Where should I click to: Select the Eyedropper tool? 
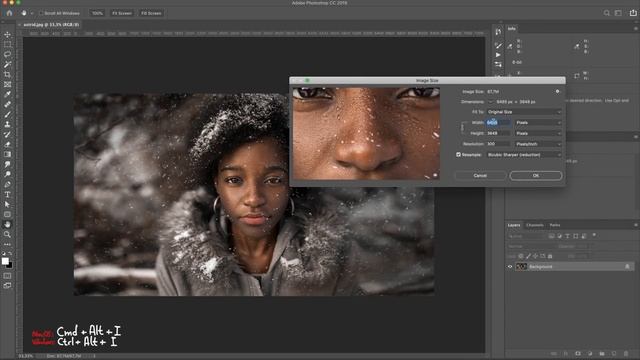point(7,94)
